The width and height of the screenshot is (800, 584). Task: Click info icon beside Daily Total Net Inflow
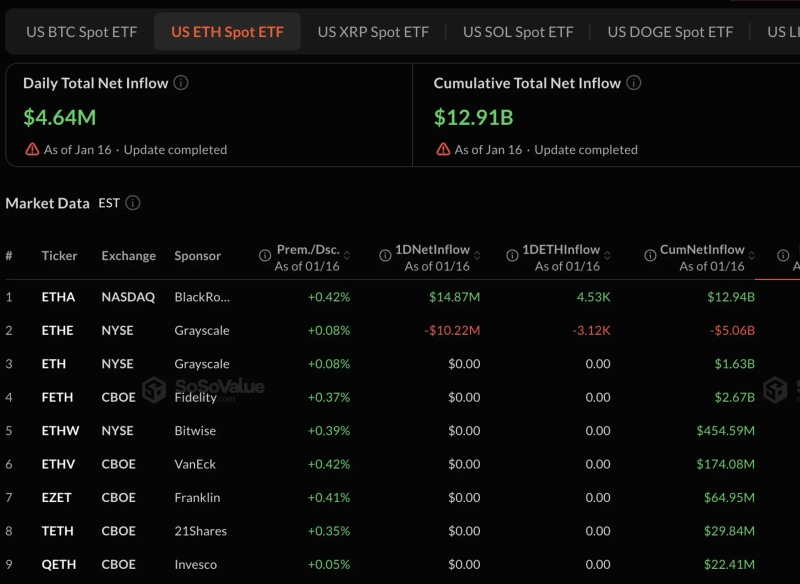pos(181,84)
